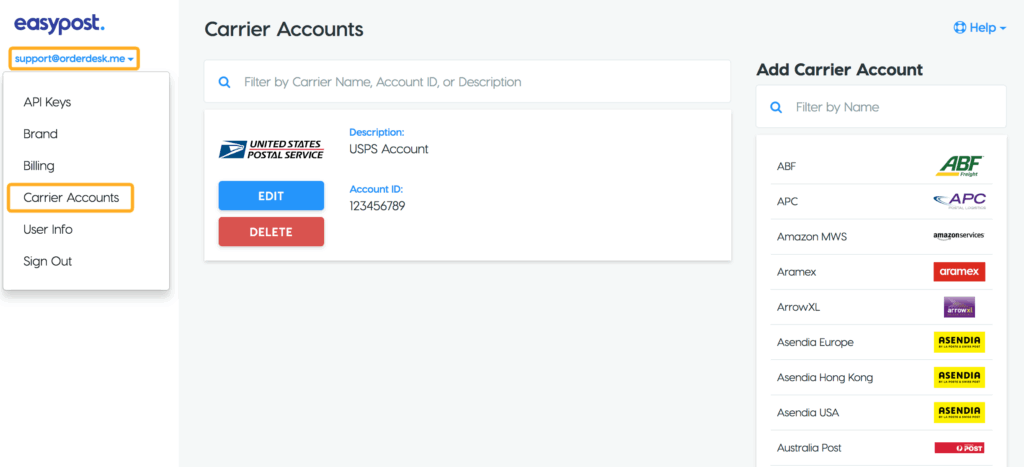
Task: Click the EasyPost logo
Action: click(x=58, y=23)
